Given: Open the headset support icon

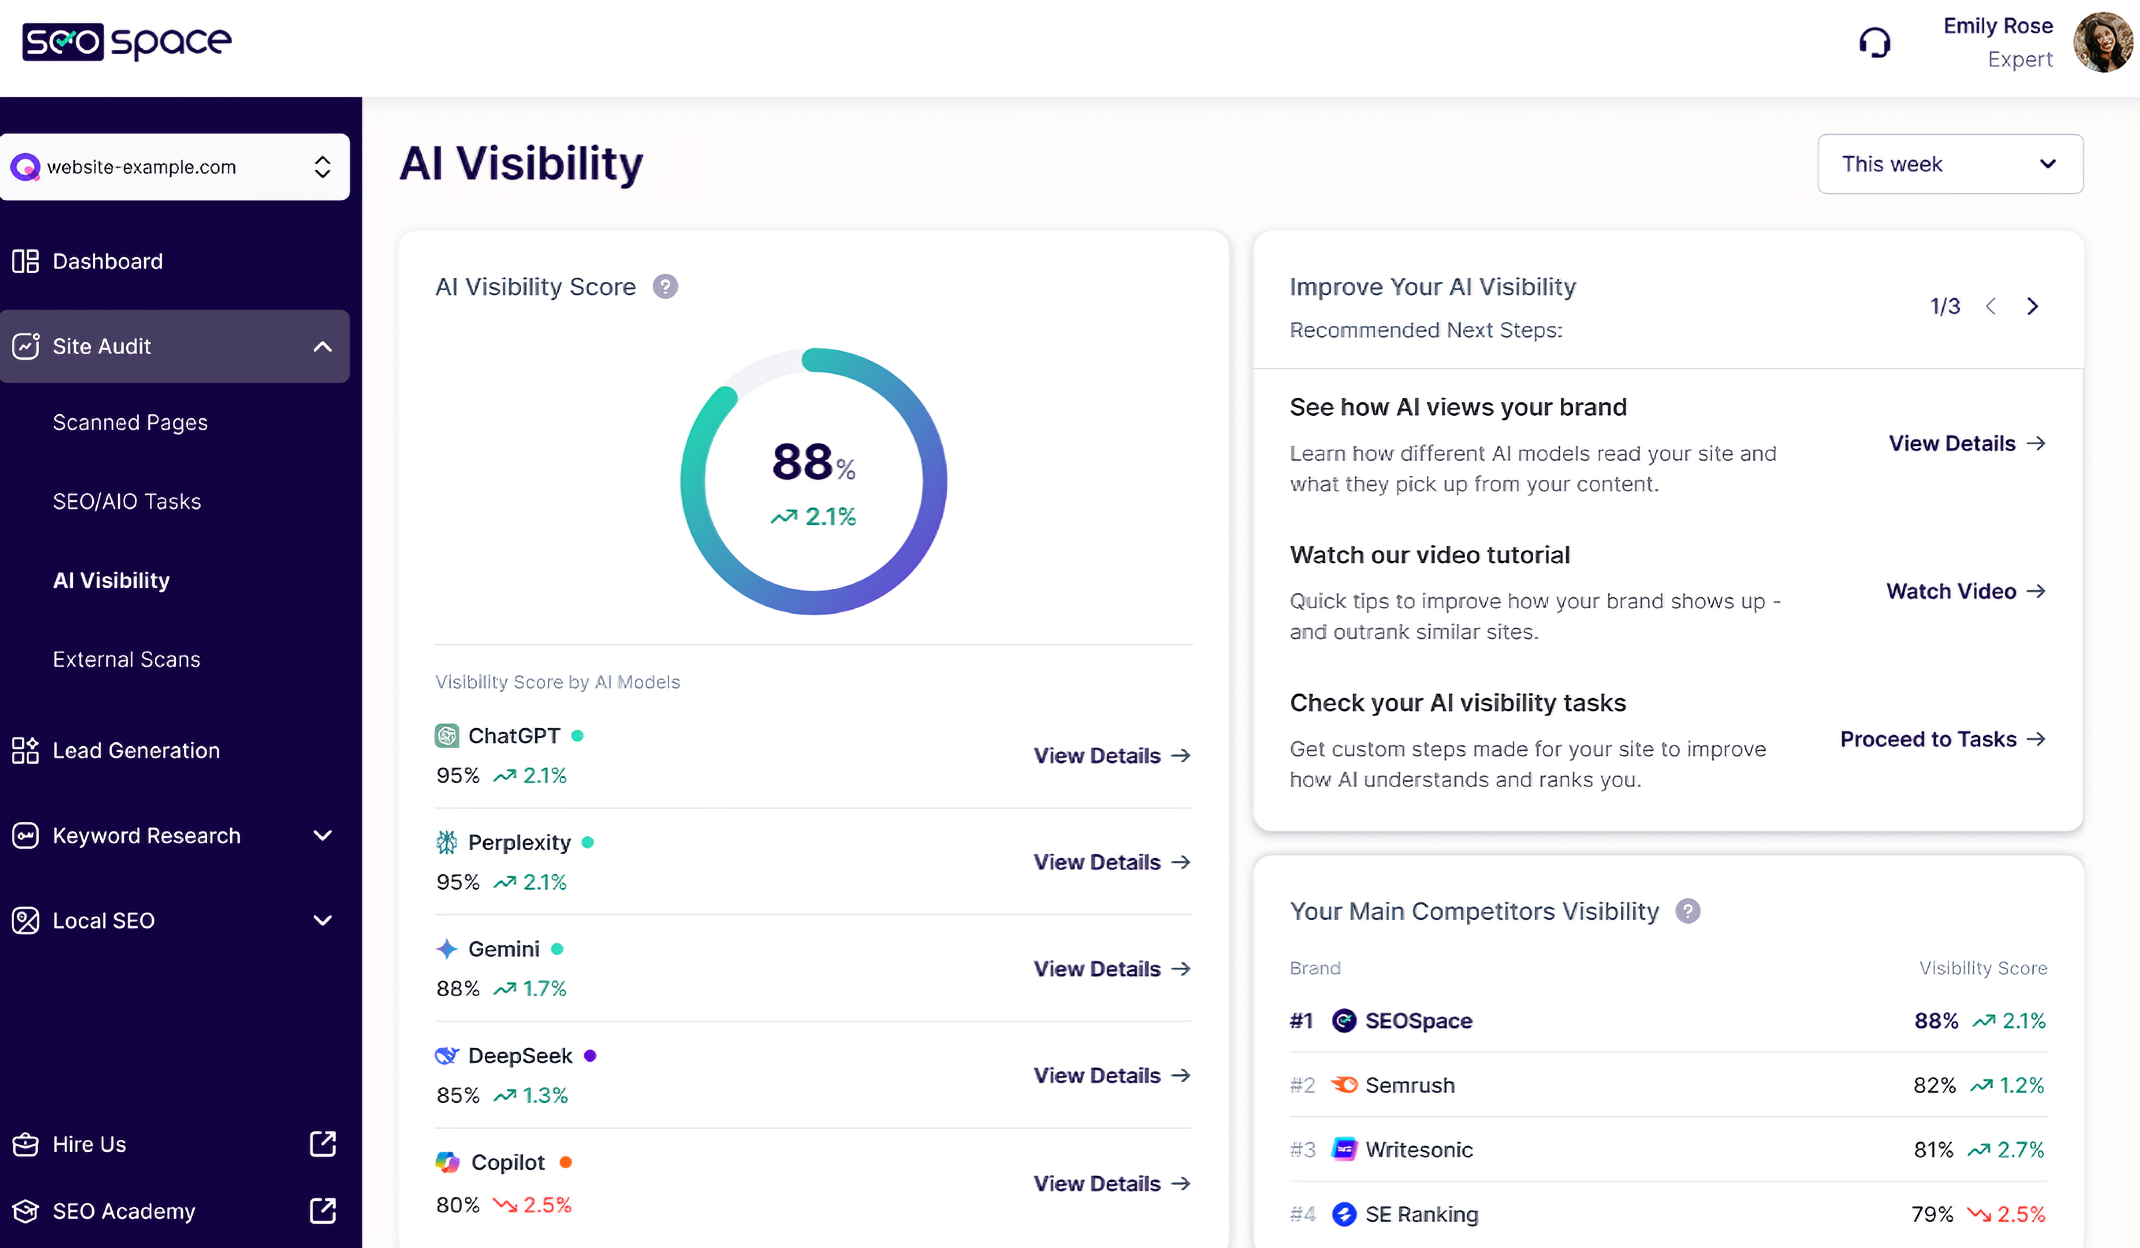Looking at the screenshot, I should pyautogui.click(x=1875, y=42).
